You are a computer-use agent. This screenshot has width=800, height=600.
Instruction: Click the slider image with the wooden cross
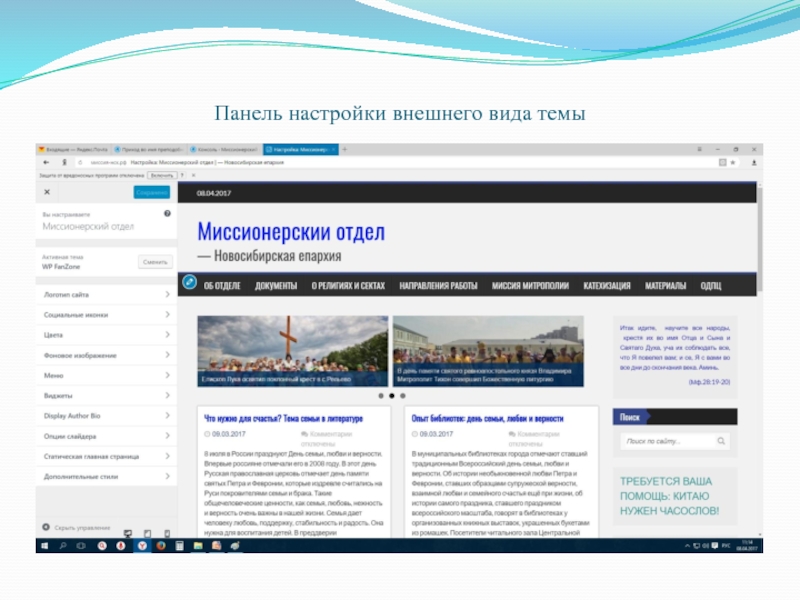(x=293, y=351)
